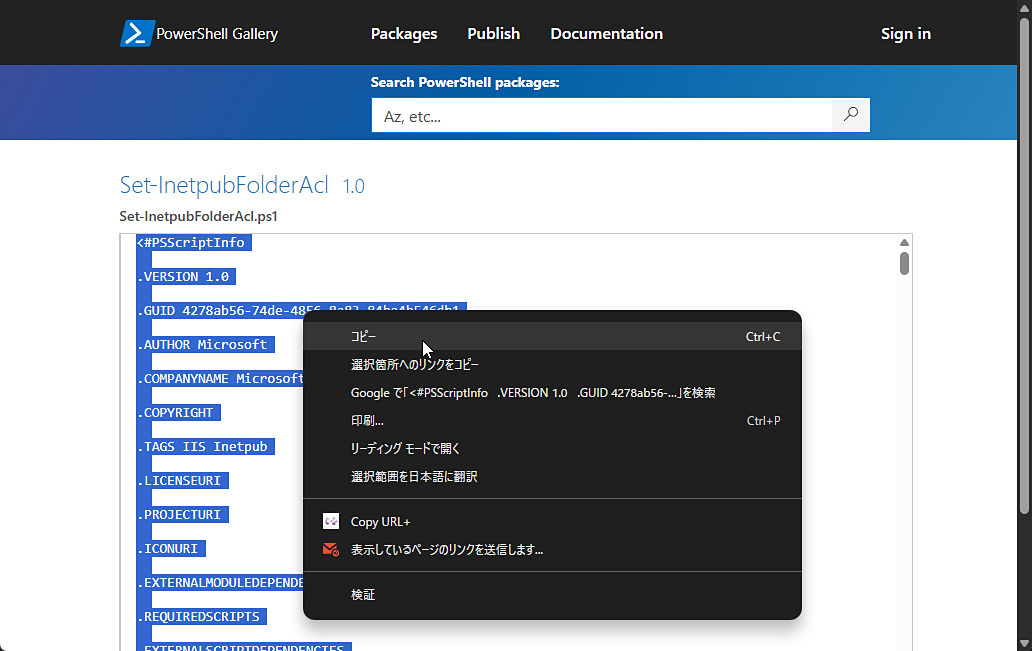Click the code viewer scrollbar thumb
1032x651 pixels.
[904, 263]
